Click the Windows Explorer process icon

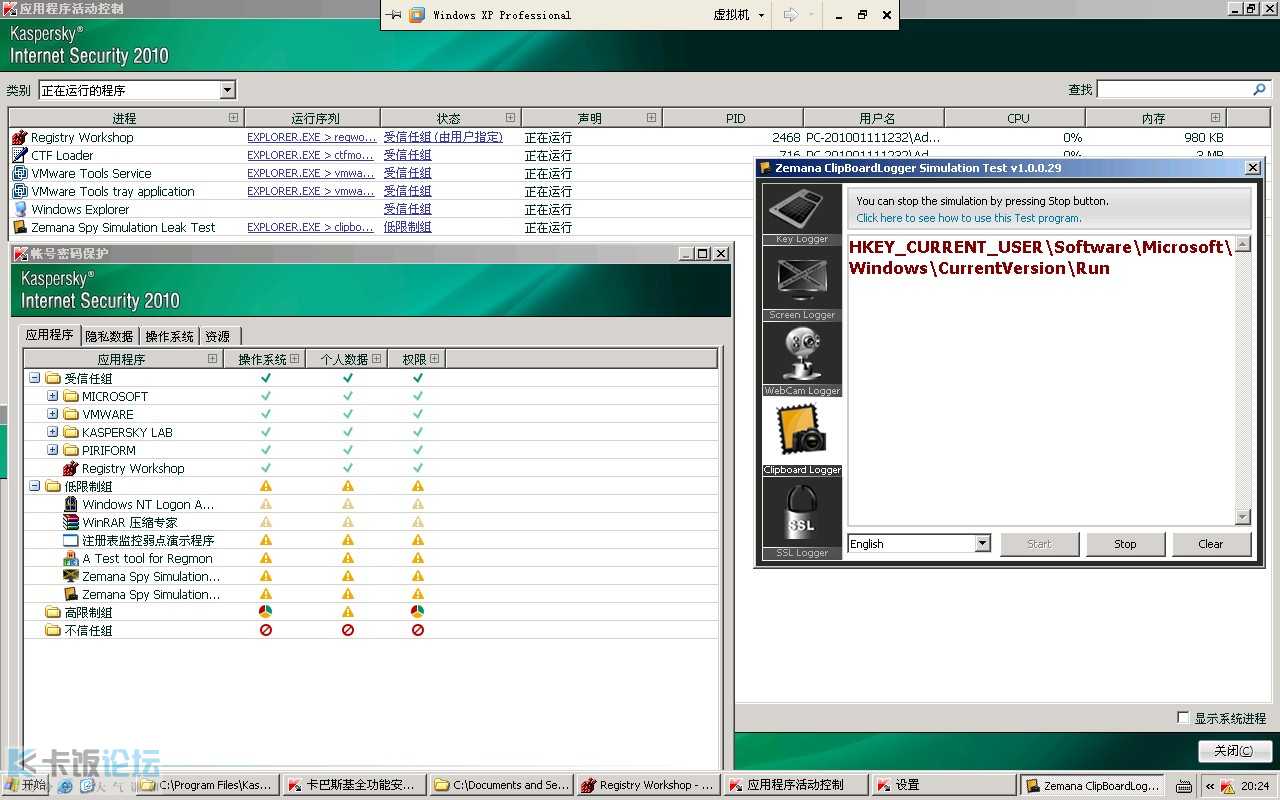pyautogui.click(x=19, y=209)
